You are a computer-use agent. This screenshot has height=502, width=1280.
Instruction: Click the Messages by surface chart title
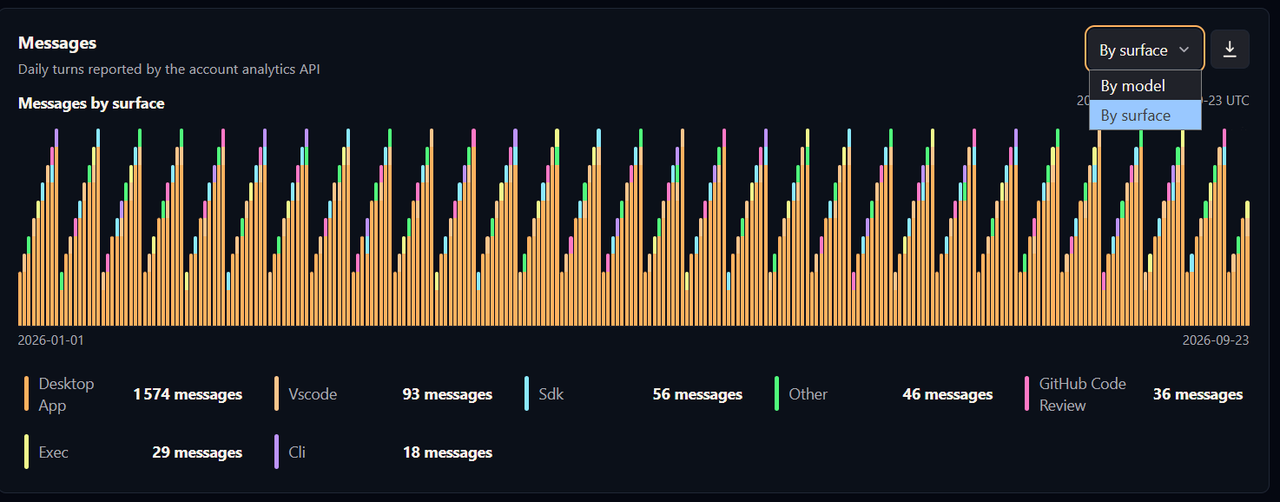(x=91, y=103)
